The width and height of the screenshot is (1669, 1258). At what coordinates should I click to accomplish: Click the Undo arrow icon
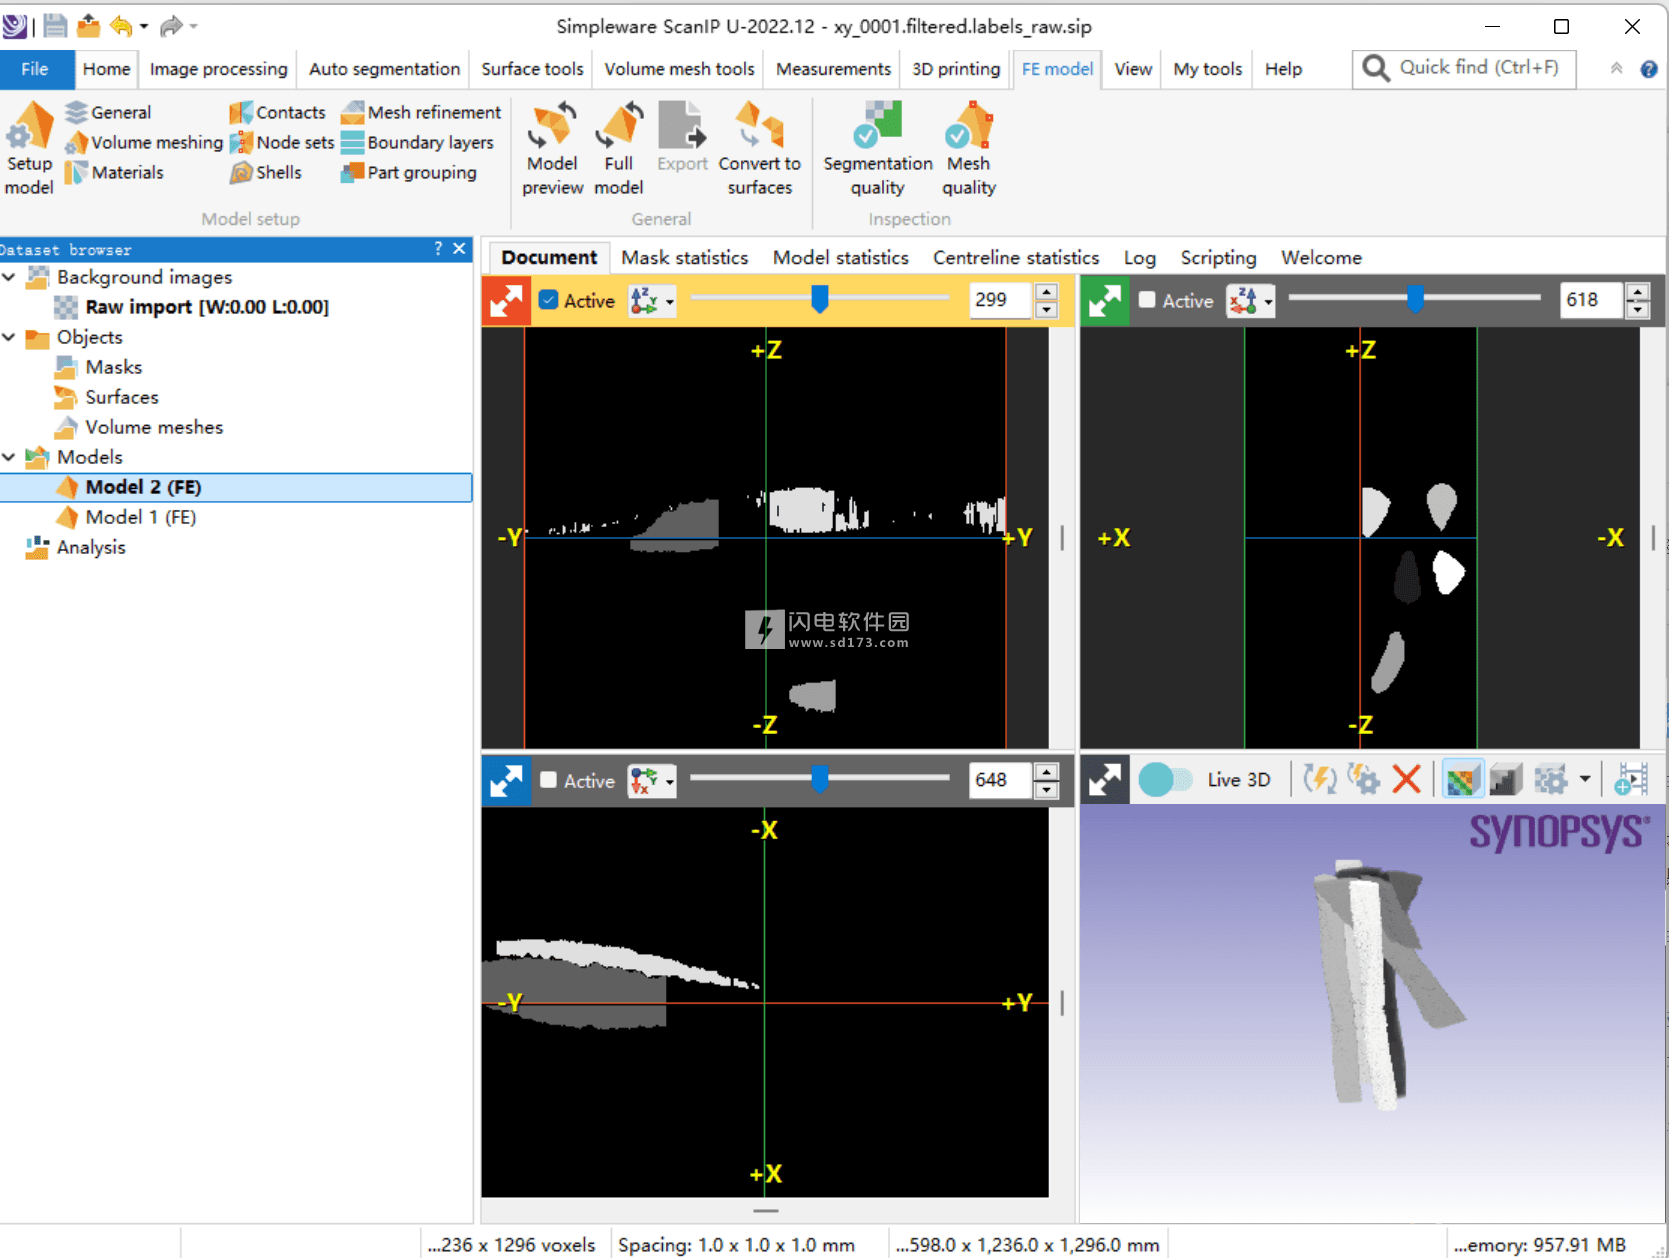pos(121,26)
